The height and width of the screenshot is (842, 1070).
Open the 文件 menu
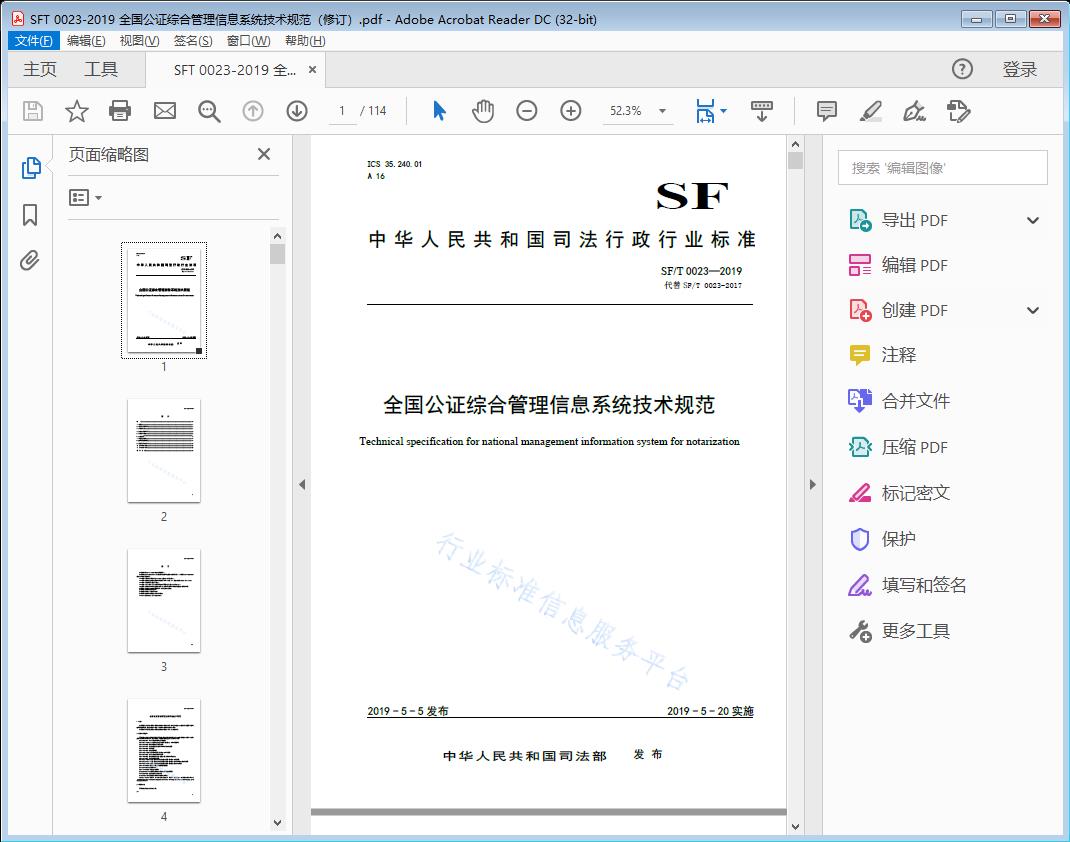pos(33,40)
